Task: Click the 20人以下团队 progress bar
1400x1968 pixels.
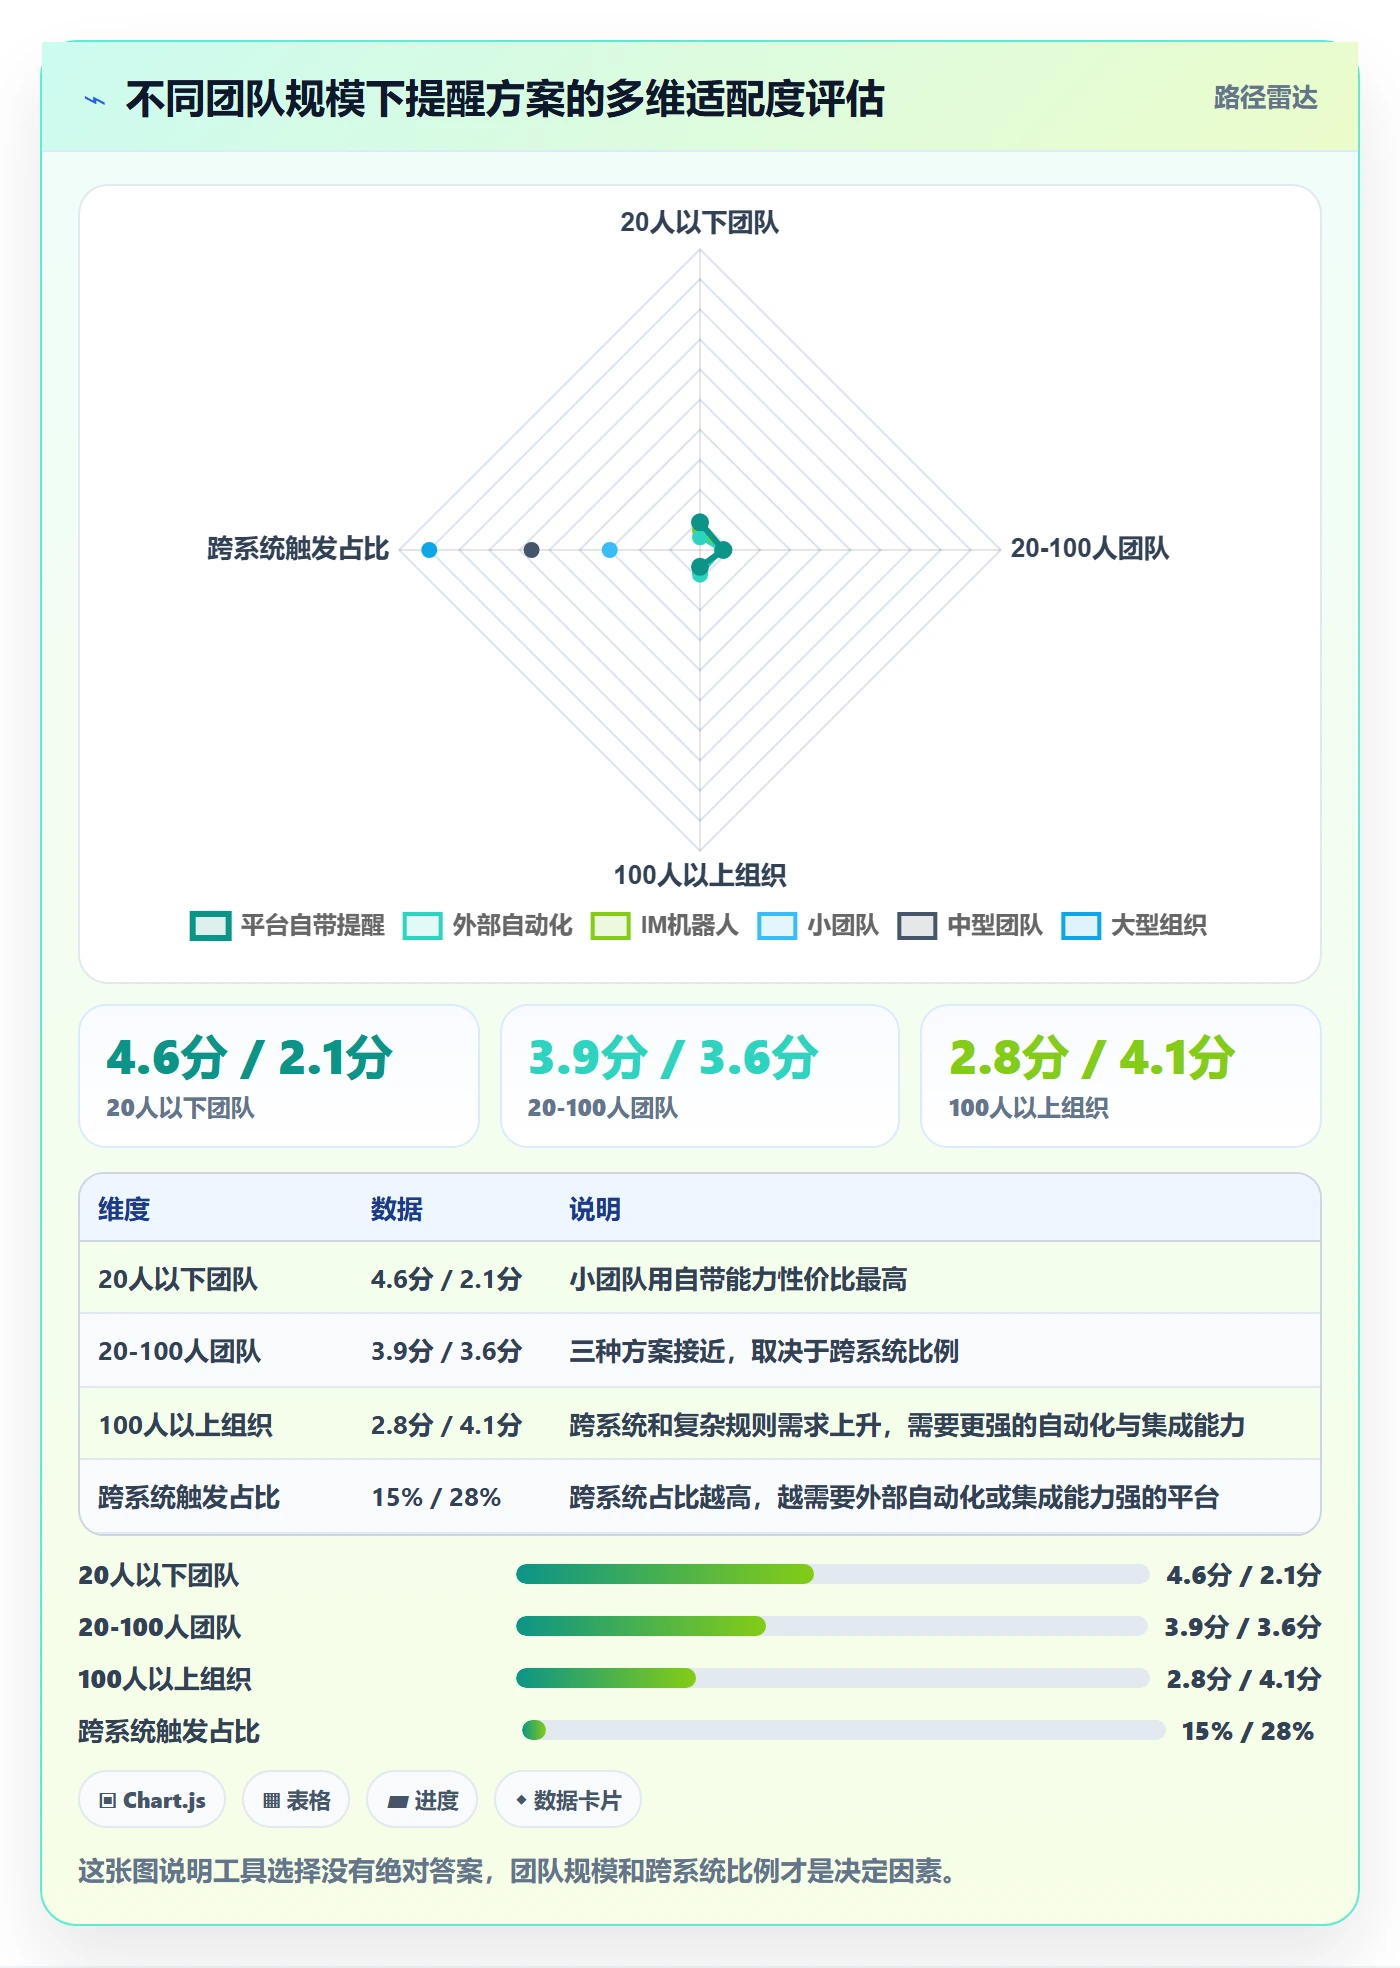Action: click(x=832, y=1574)
